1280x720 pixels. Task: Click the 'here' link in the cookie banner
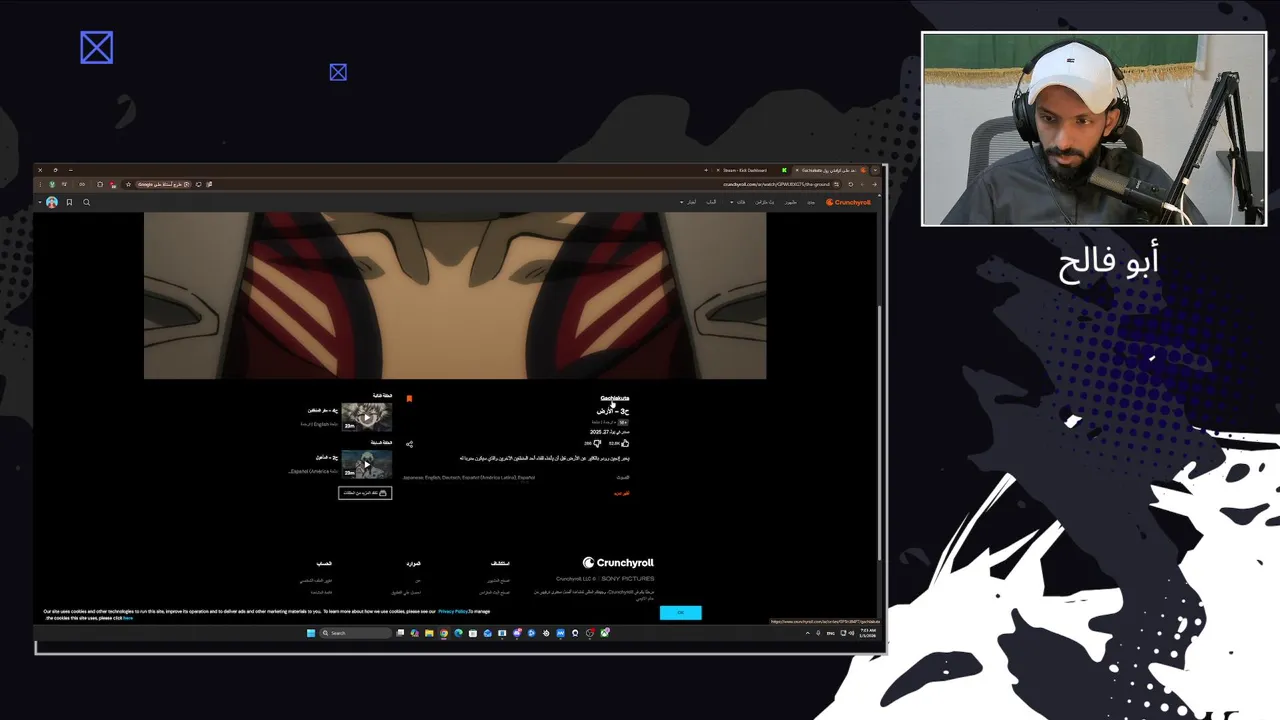127,618
